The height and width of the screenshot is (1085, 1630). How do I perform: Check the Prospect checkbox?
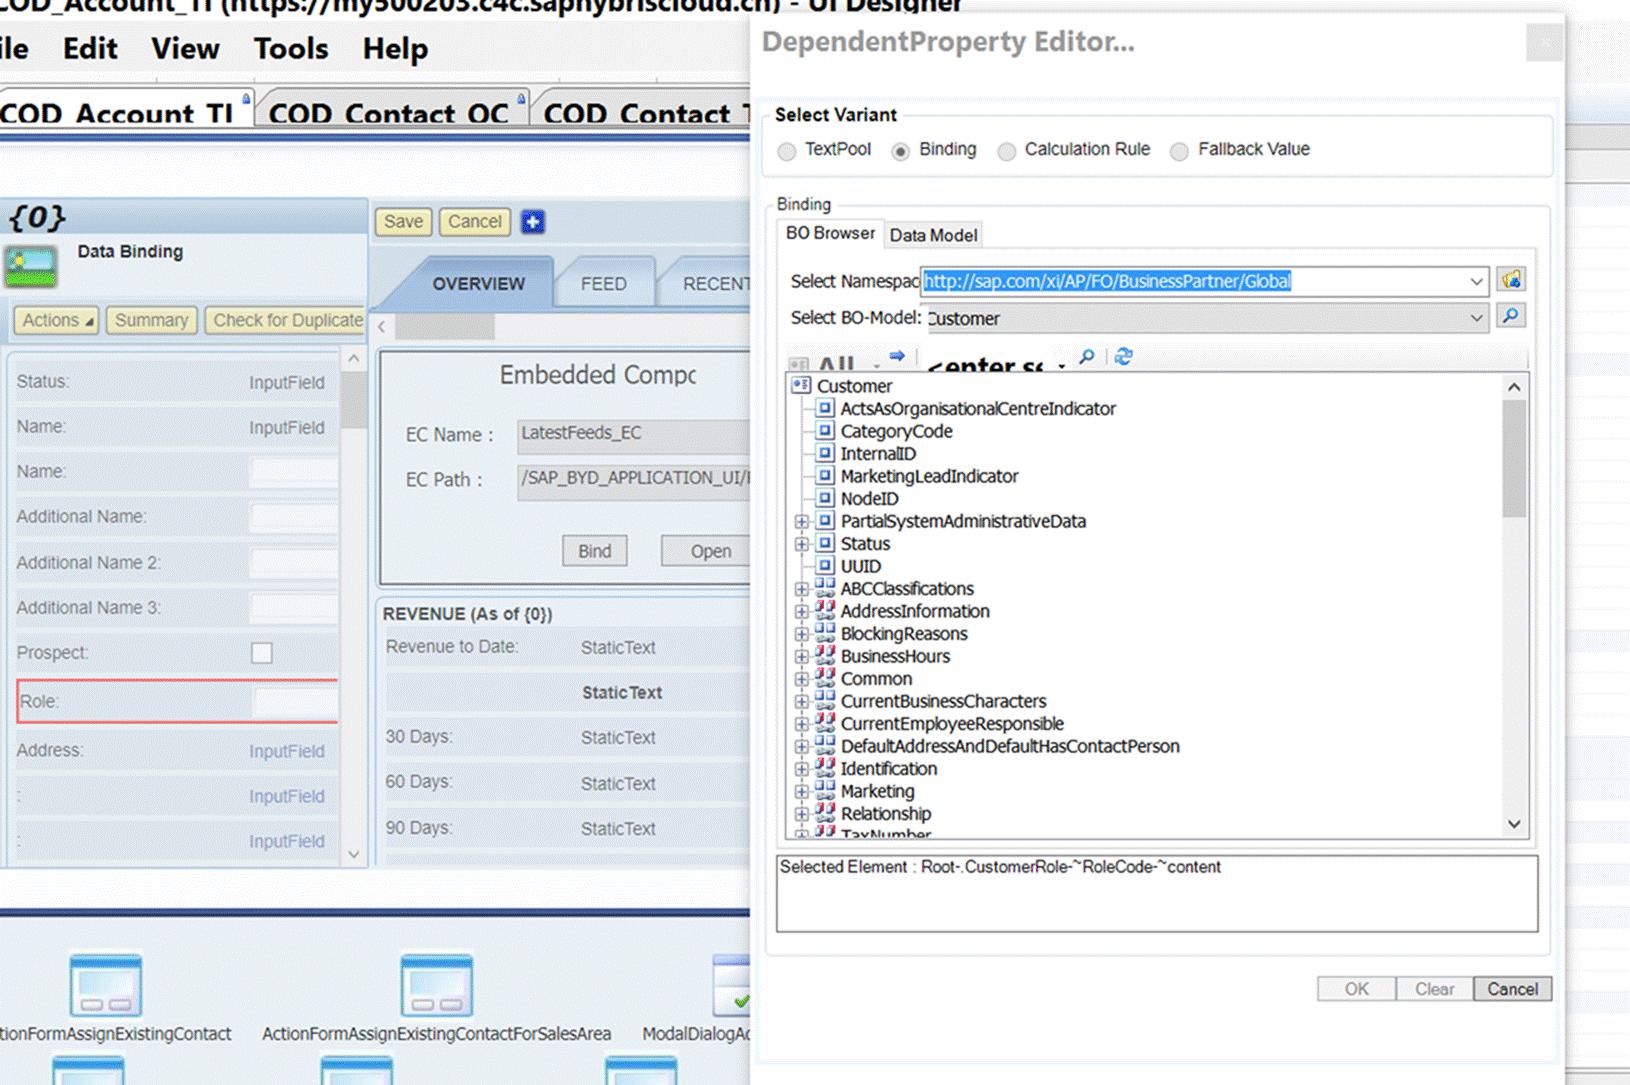[x=261, y=653]
